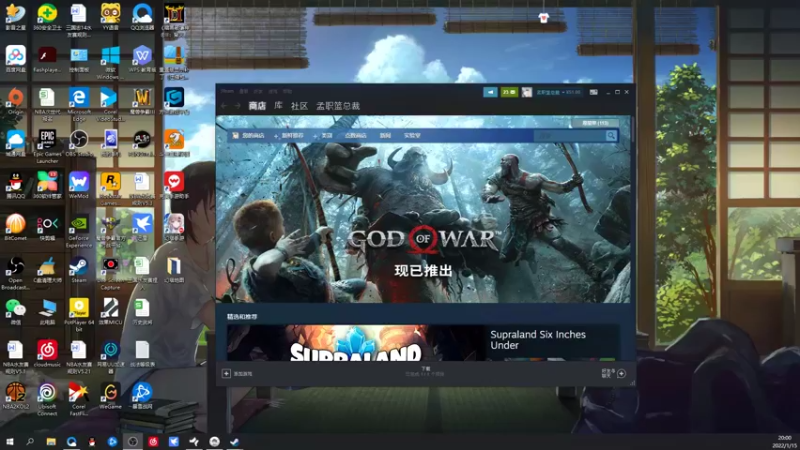Open the Steam menu in title bar
Image resolution: width=800 pixels, height=450 pixels.
228,91
